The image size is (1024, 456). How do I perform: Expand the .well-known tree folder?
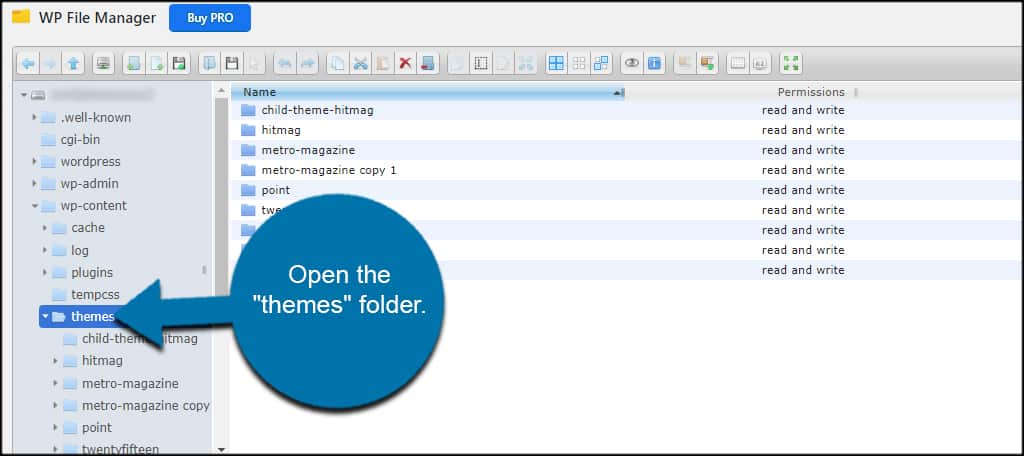coord(35,118)
